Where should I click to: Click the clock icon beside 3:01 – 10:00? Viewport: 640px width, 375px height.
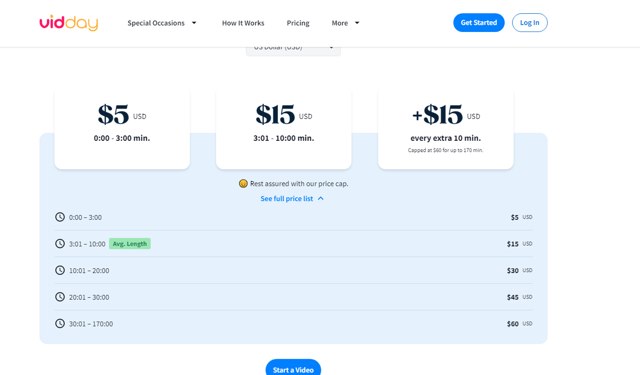point(60,244)
